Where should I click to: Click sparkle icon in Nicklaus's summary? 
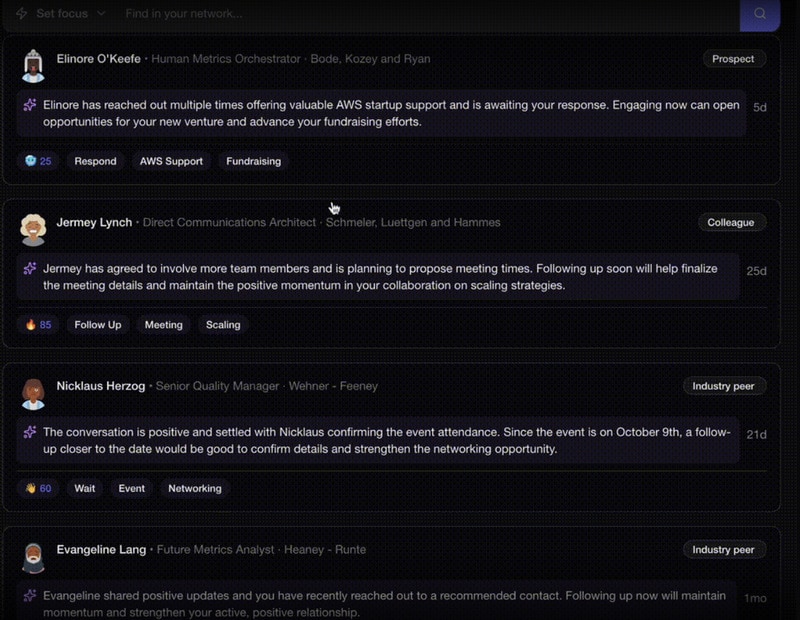click(x=30, y=432)
